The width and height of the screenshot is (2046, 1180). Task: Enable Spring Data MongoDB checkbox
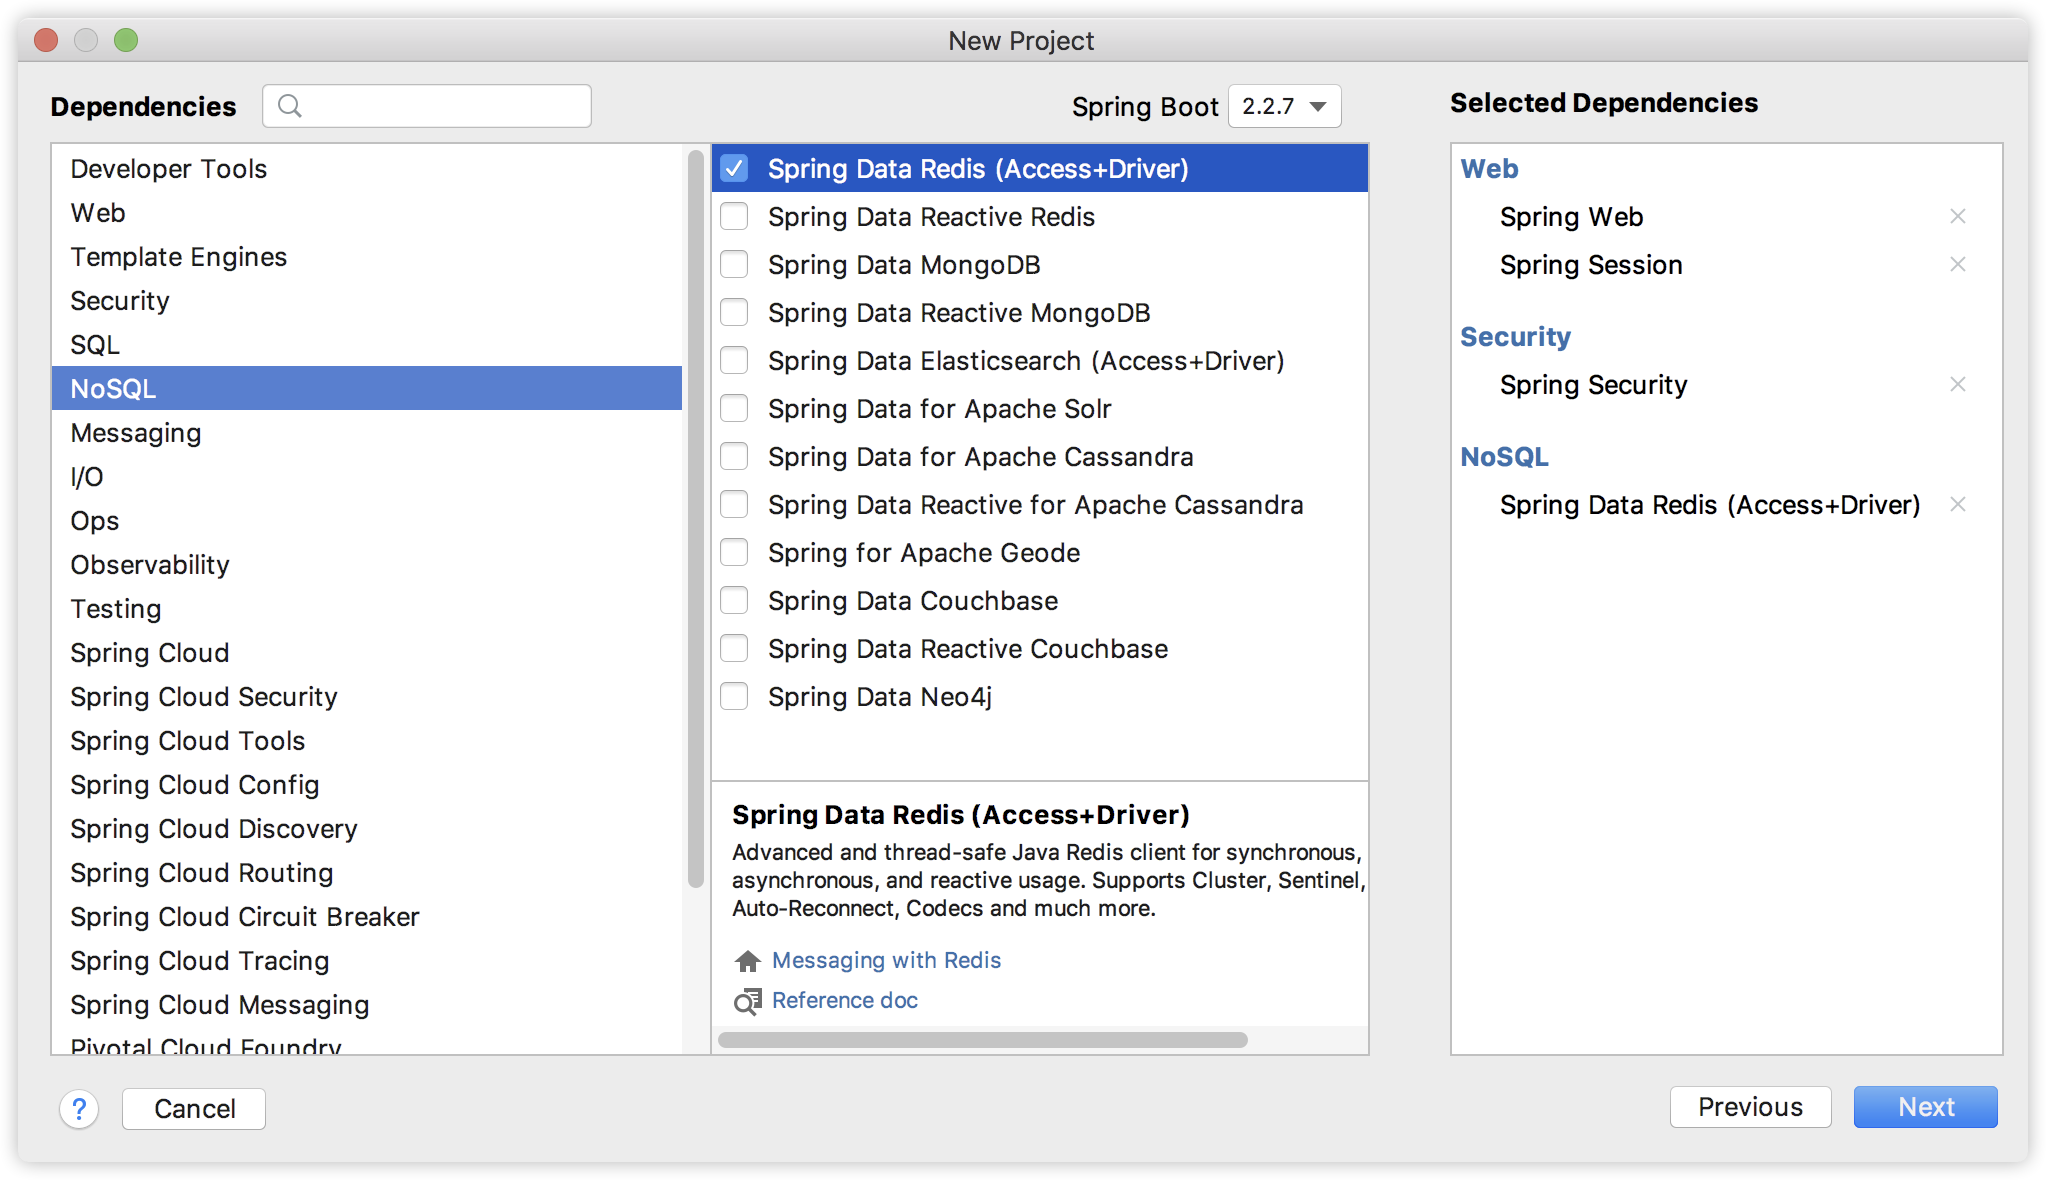pos(734,264)
